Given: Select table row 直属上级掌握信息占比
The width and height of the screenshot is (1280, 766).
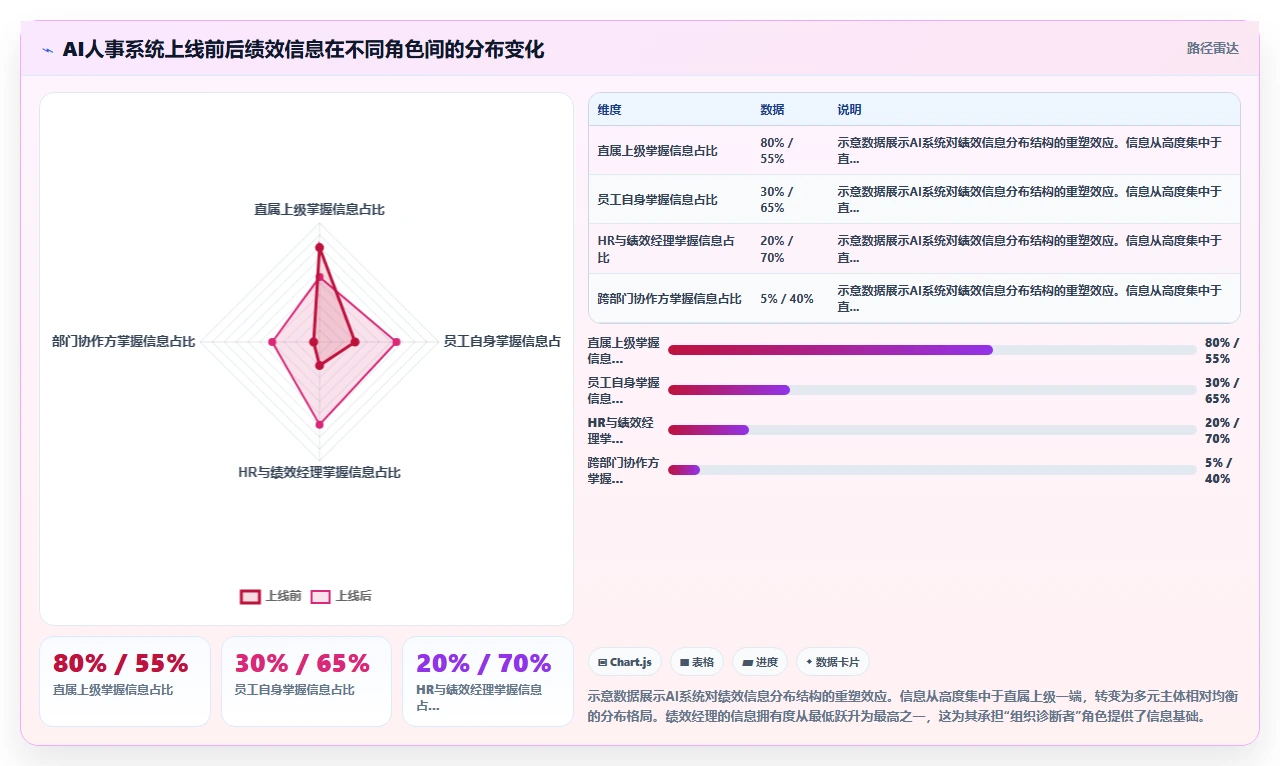Looking at the screenshot, I should tap(914, 151).
